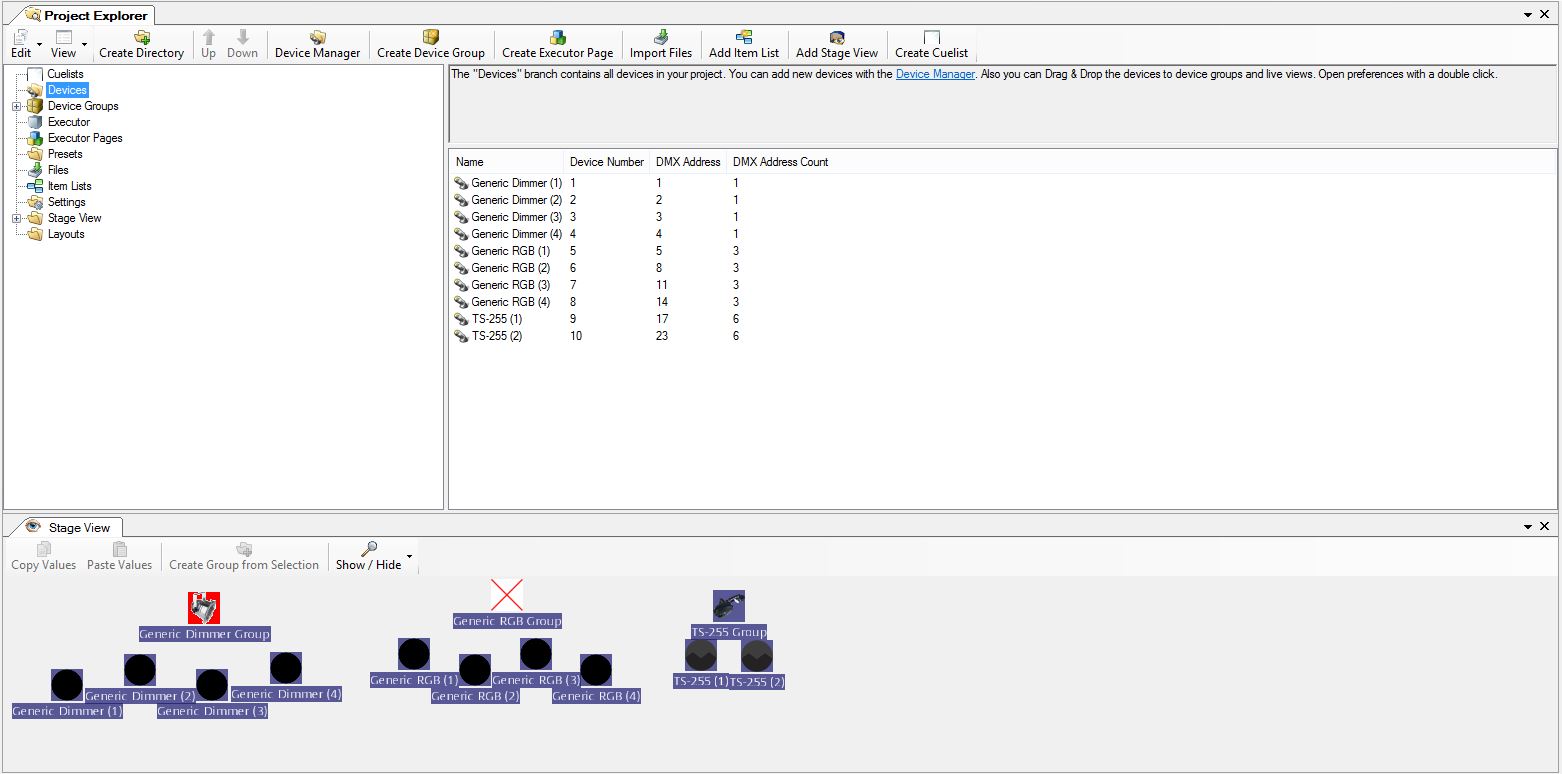Select the TS-255 Group icon on stage

coord(728,605)
